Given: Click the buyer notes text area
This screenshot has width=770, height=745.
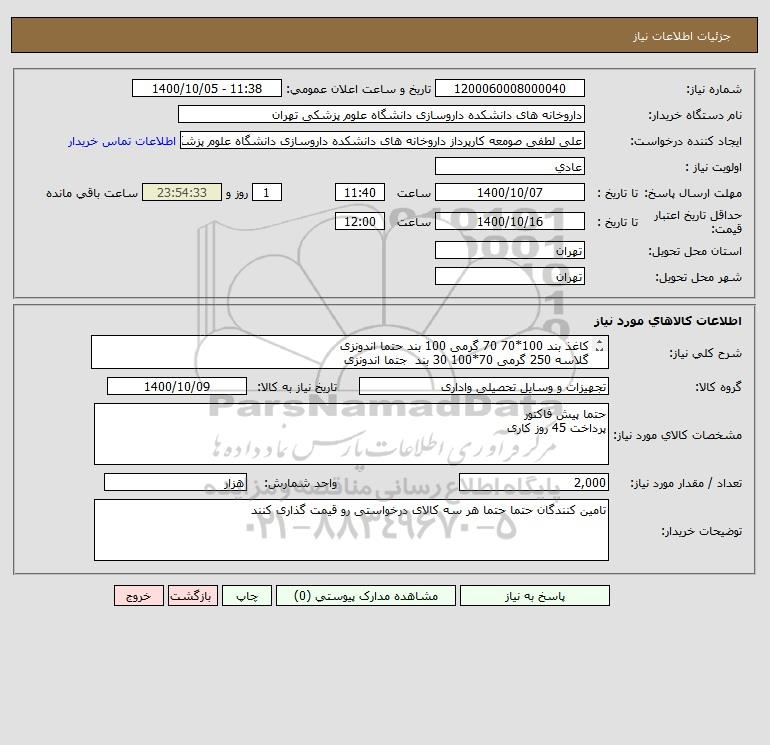Looking at the screenshot, I should point(351,530).
